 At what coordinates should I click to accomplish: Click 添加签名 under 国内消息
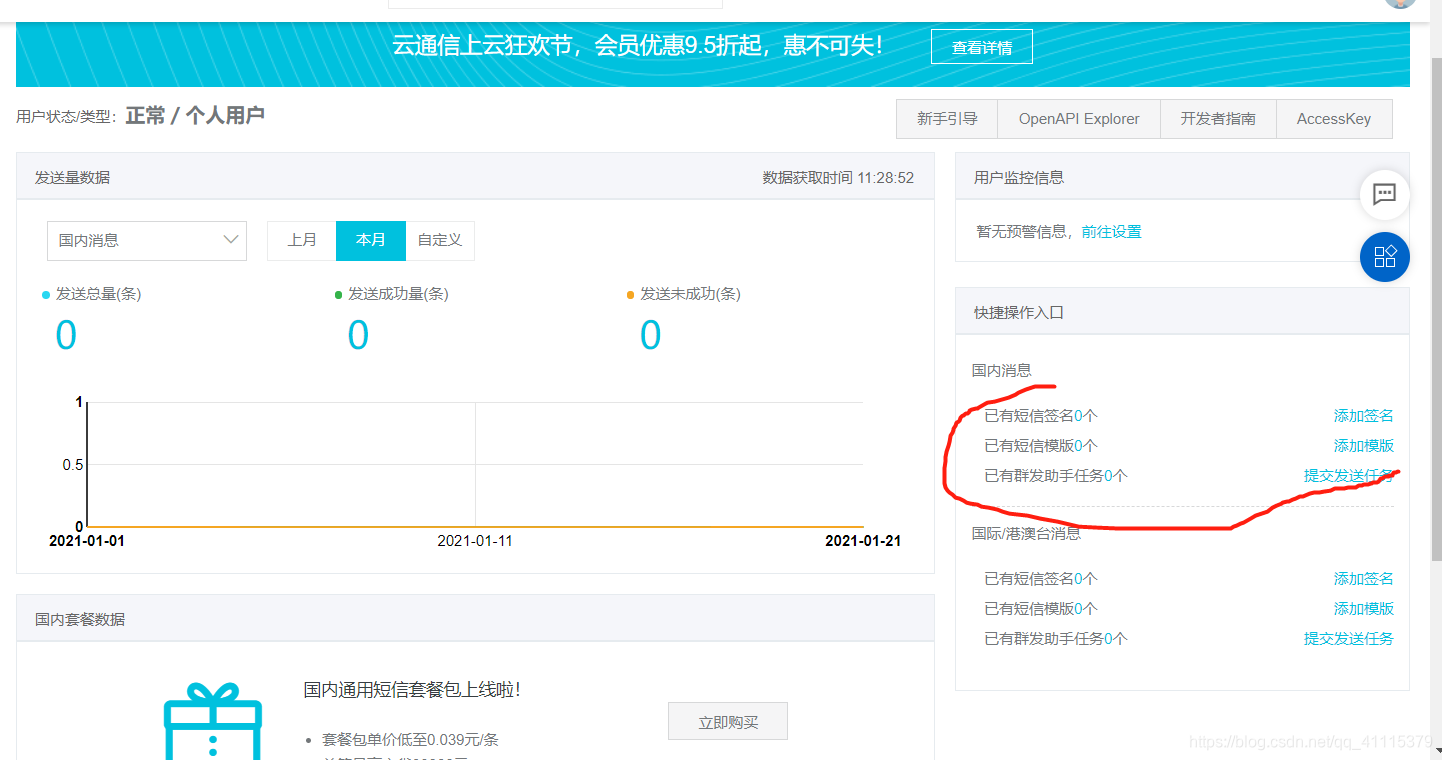pyautogui.click(x=1363, y=416)
